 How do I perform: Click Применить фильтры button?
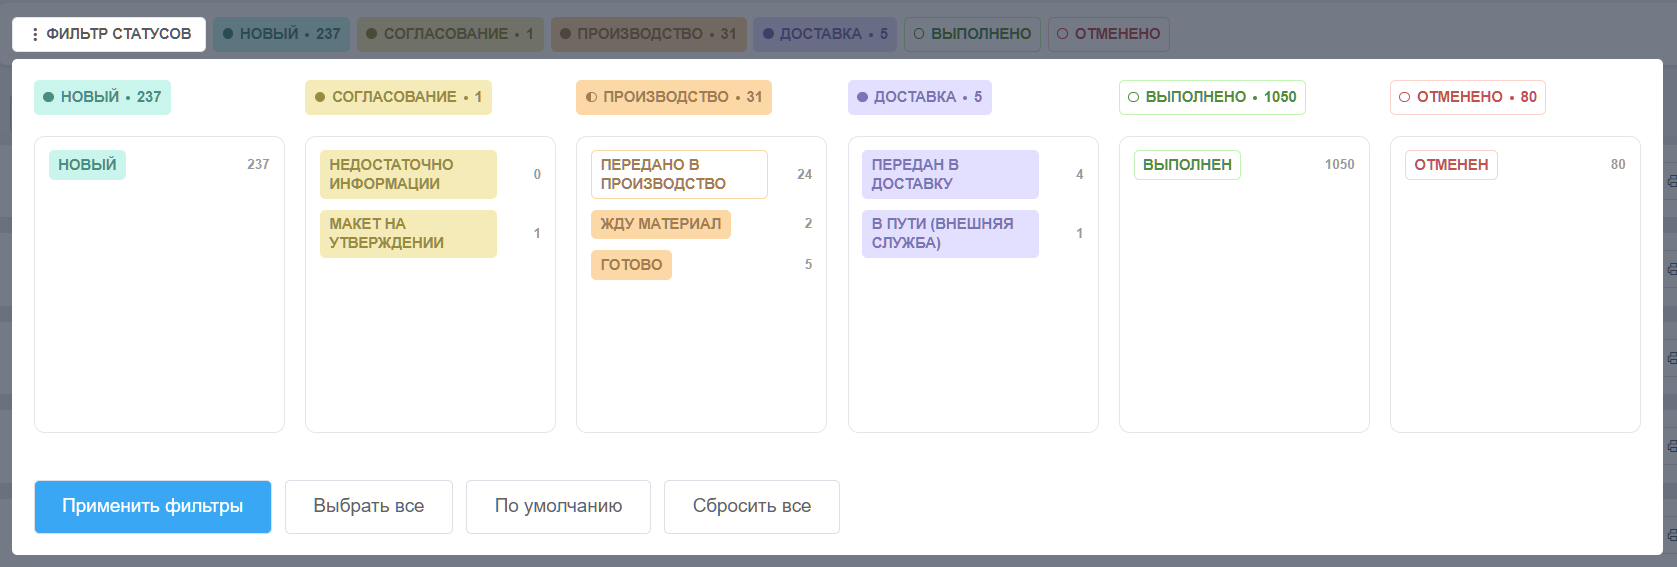pyautogui.click(x=153, y=506)
